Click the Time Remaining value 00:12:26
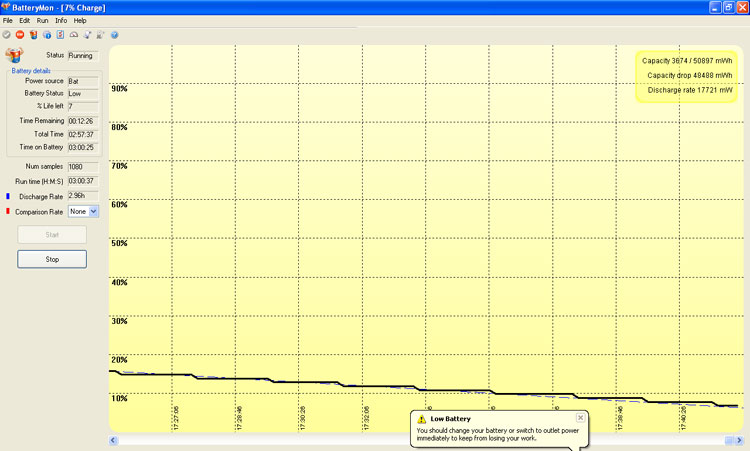The height and width of the screenshot is (451, 750). click(x=83, y=121)
